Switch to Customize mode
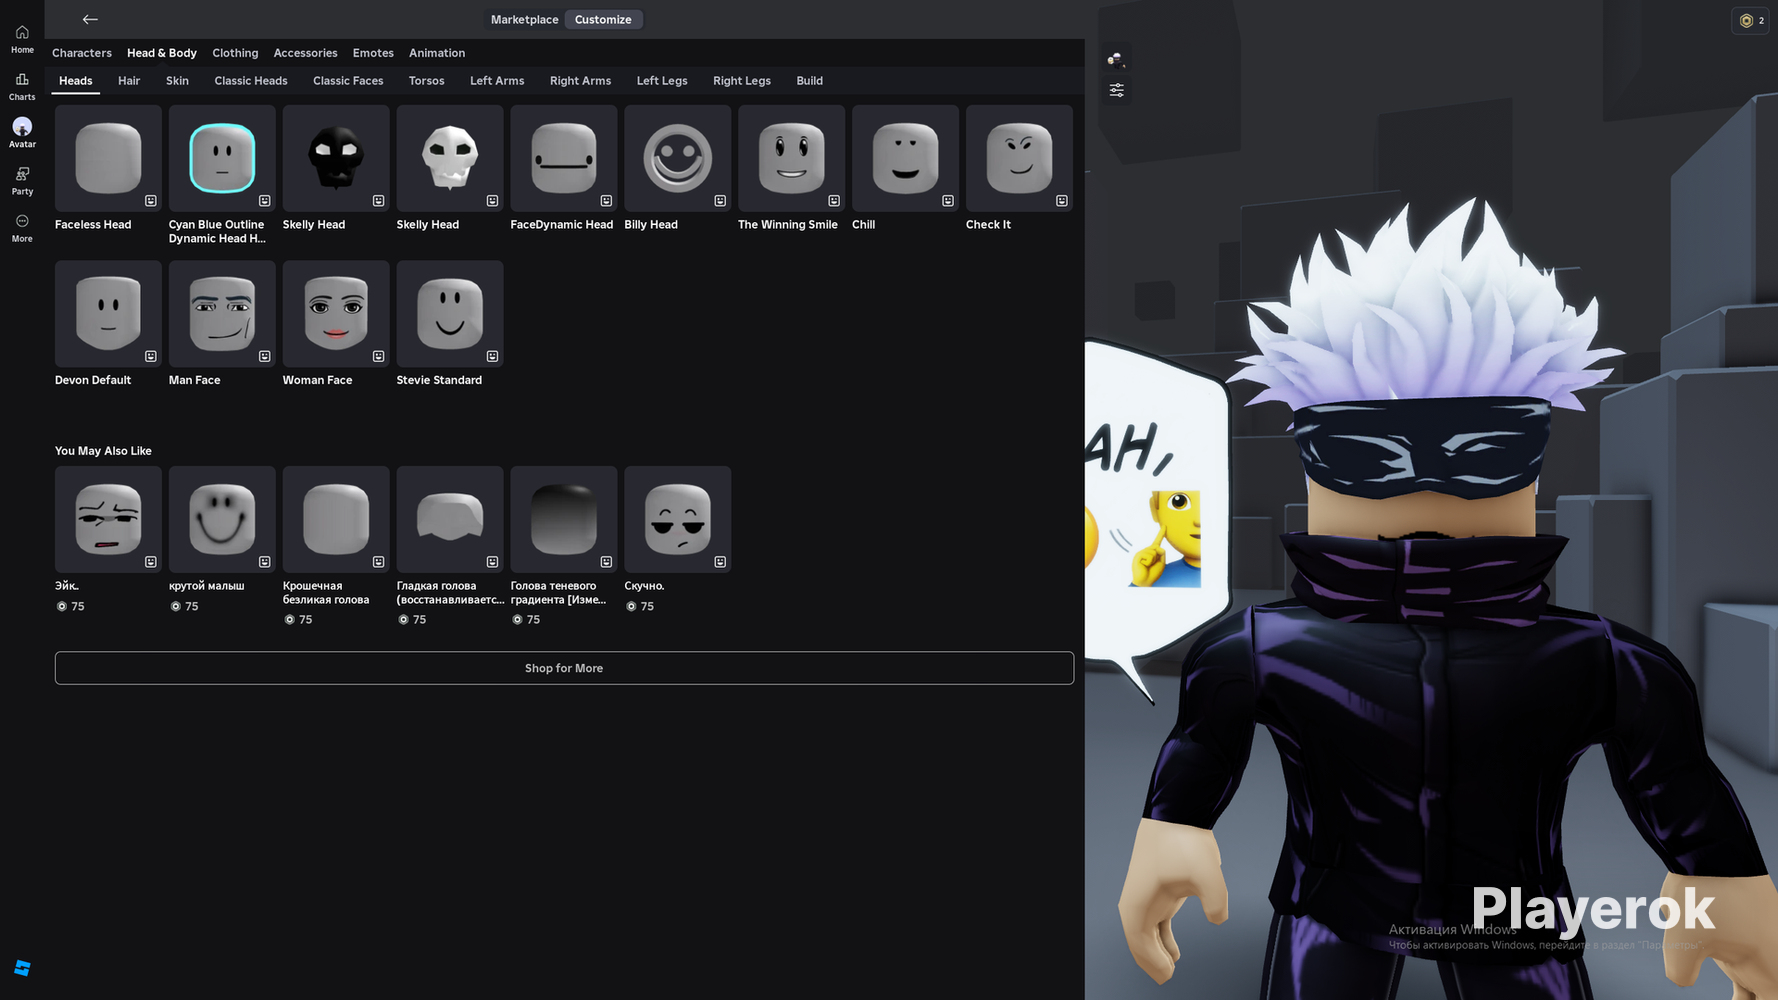 pos(603,20)
